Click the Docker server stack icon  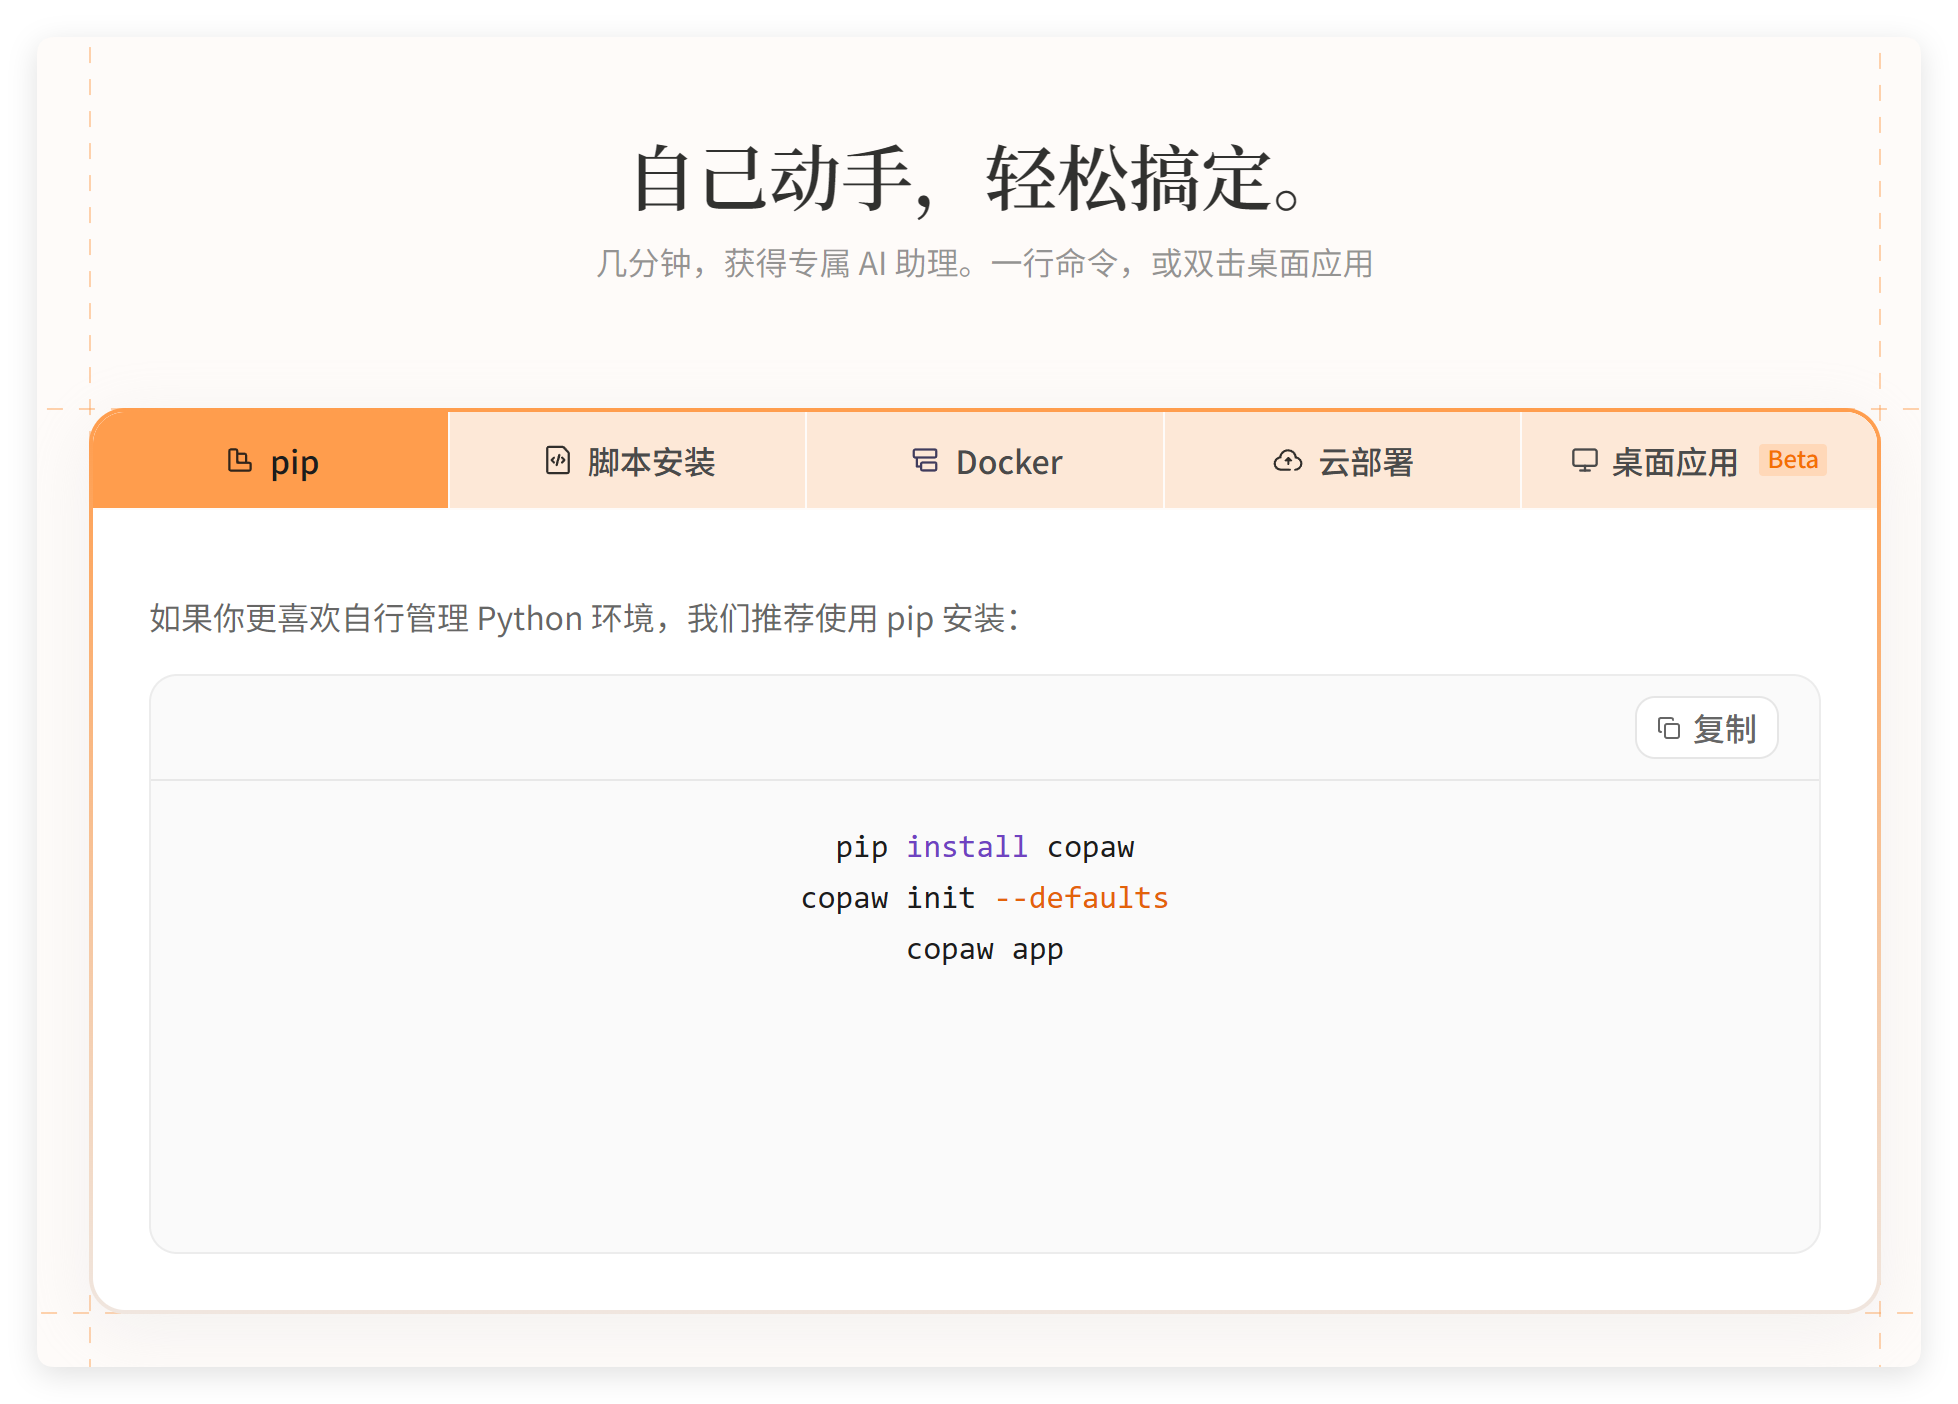click(x=925, y=461)
